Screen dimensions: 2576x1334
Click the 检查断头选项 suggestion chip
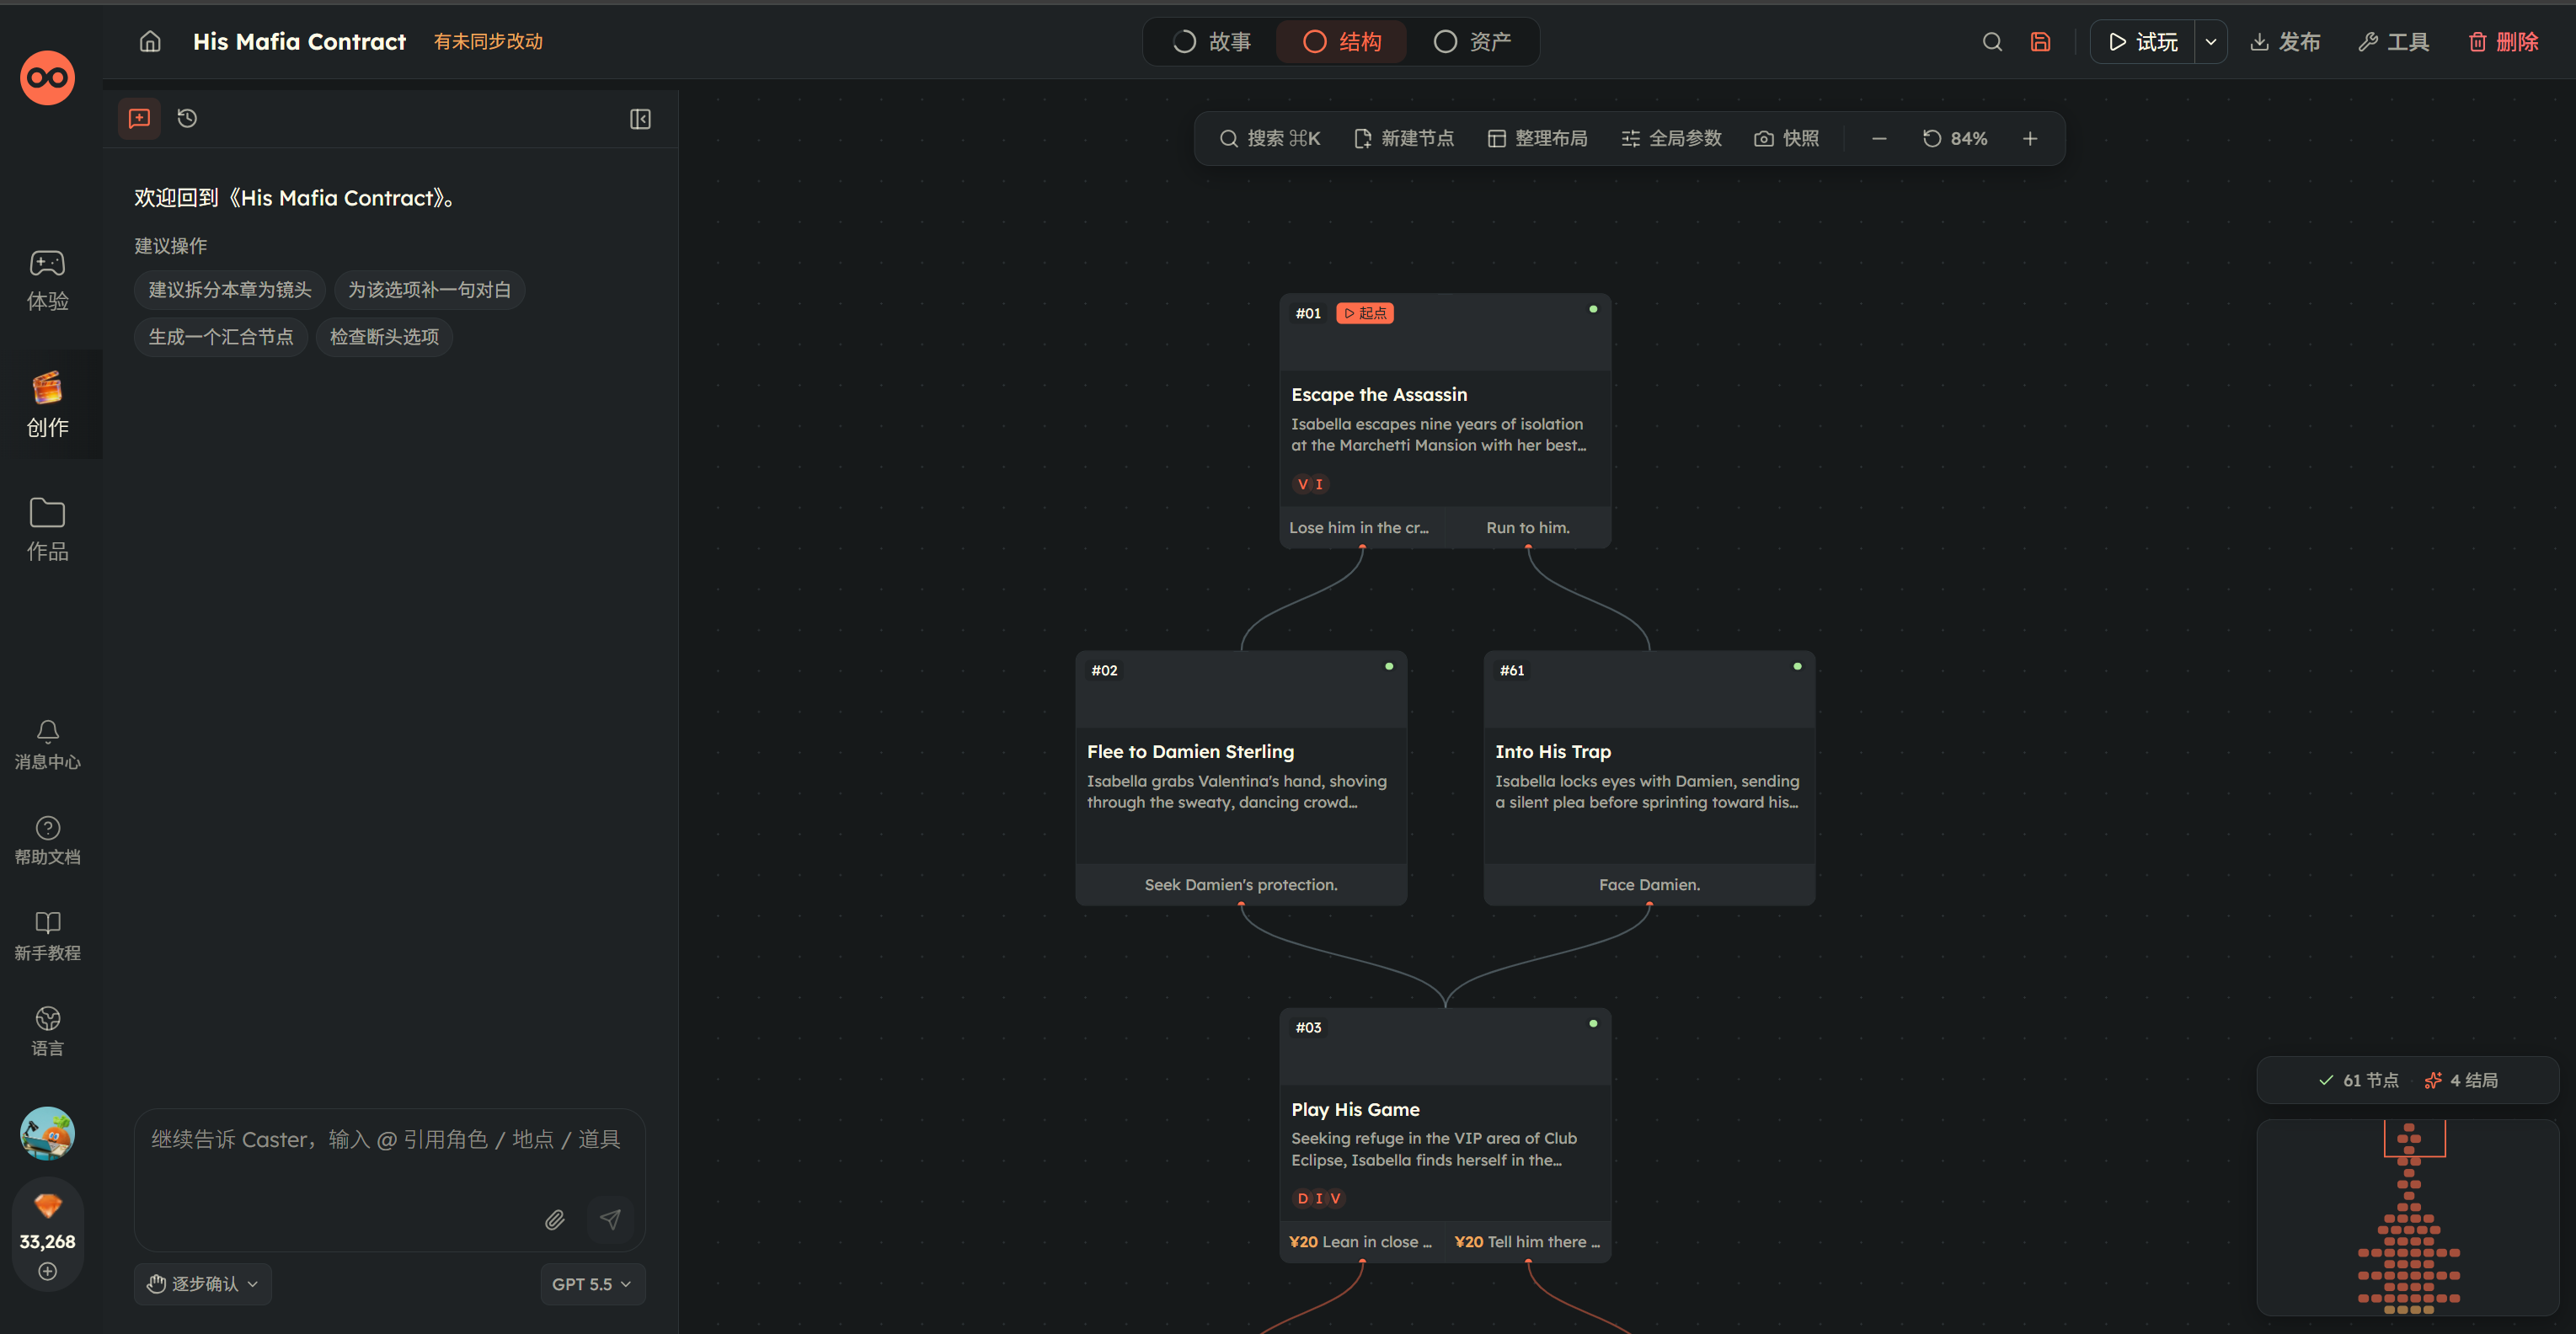point(384,337)
